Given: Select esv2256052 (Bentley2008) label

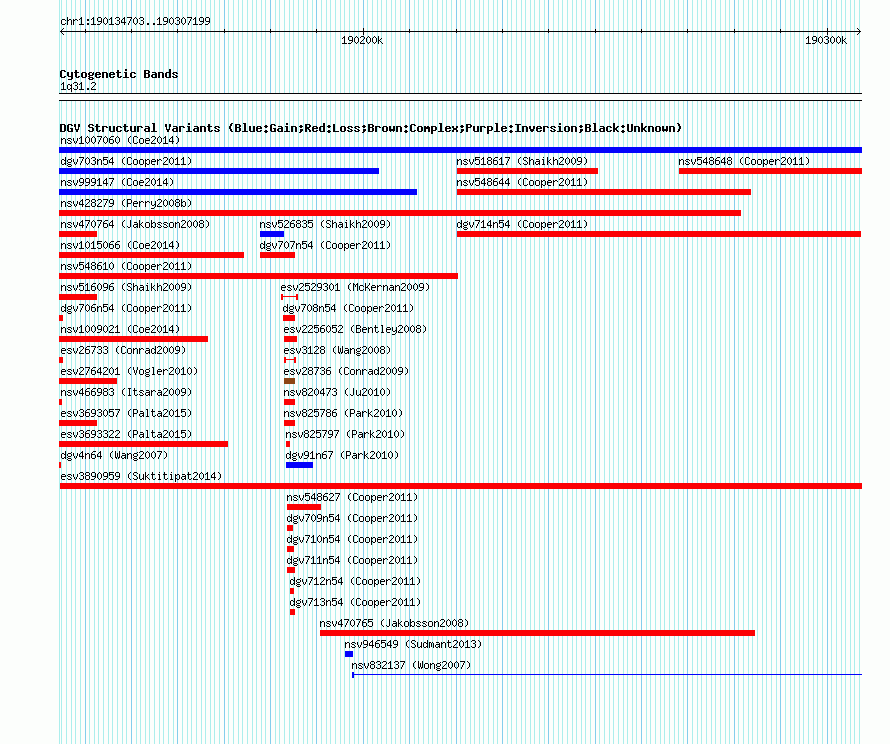Looking at the screenshot, I should 355,329.
